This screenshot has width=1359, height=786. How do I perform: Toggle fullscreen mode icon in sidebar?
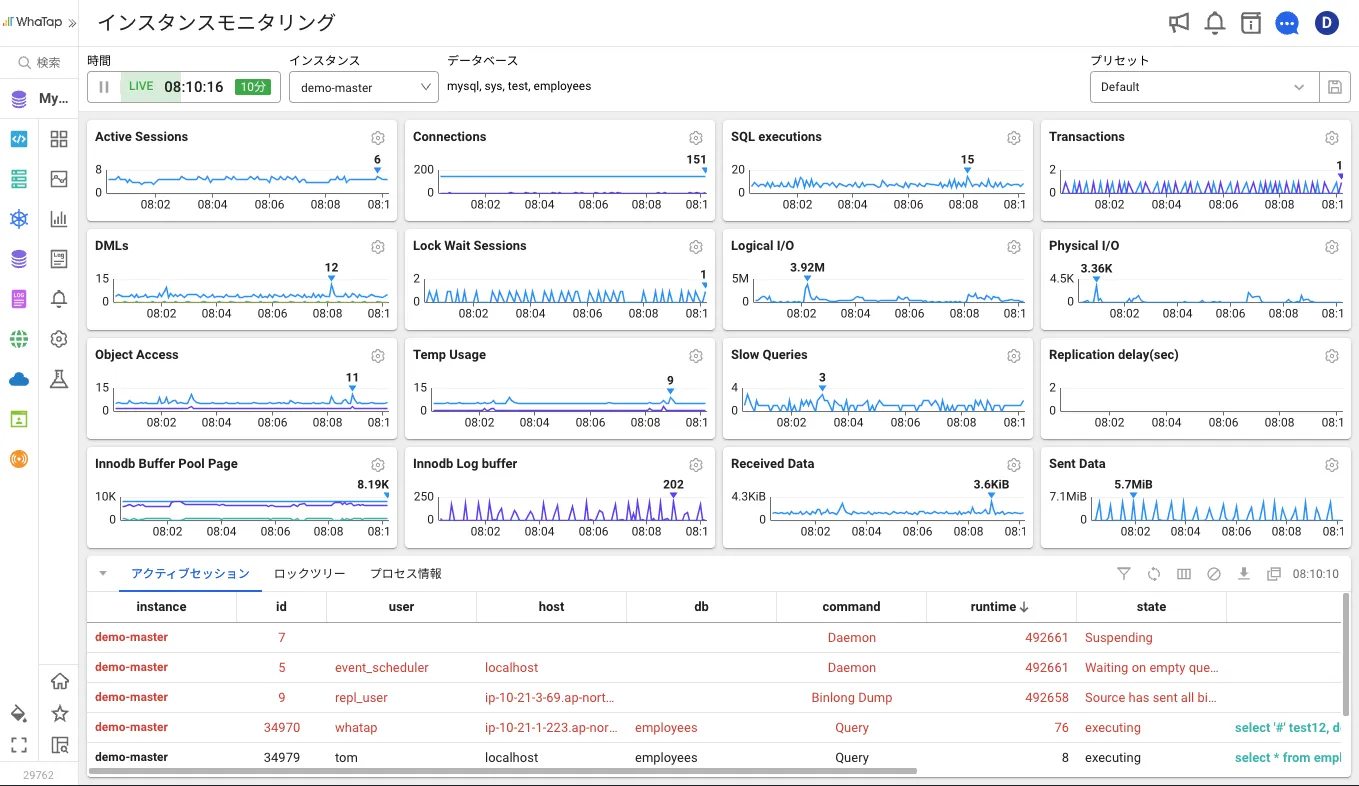tap(19, 745)
